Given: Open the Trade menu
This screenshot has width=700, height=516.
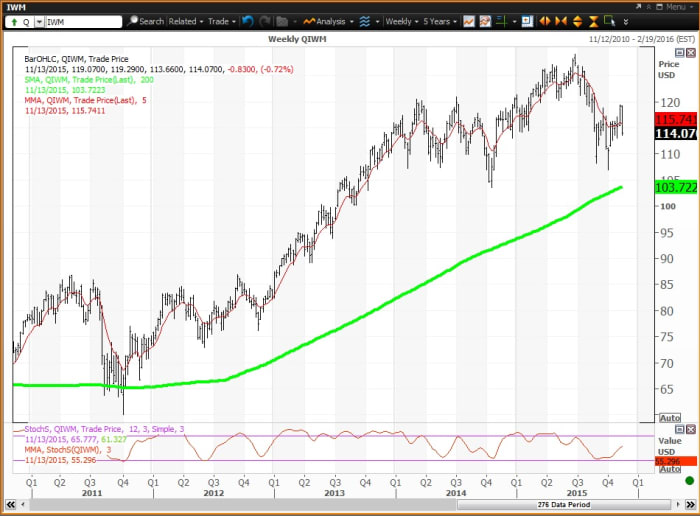Looking at the screenshot, I should coord(222,21).
